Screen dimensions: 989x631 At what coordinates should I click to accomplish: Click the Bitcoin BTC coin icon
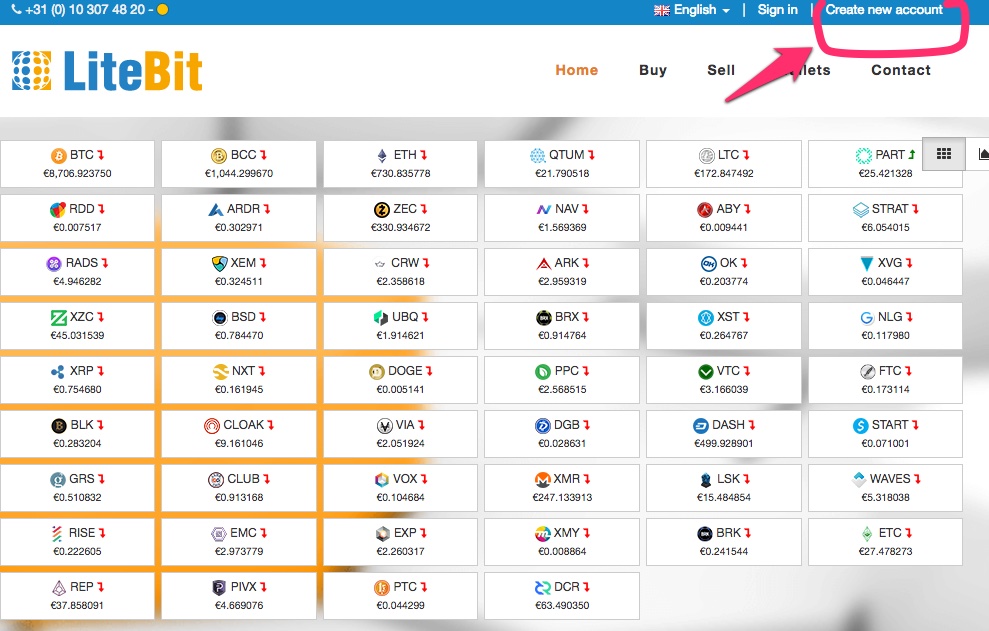59,155
